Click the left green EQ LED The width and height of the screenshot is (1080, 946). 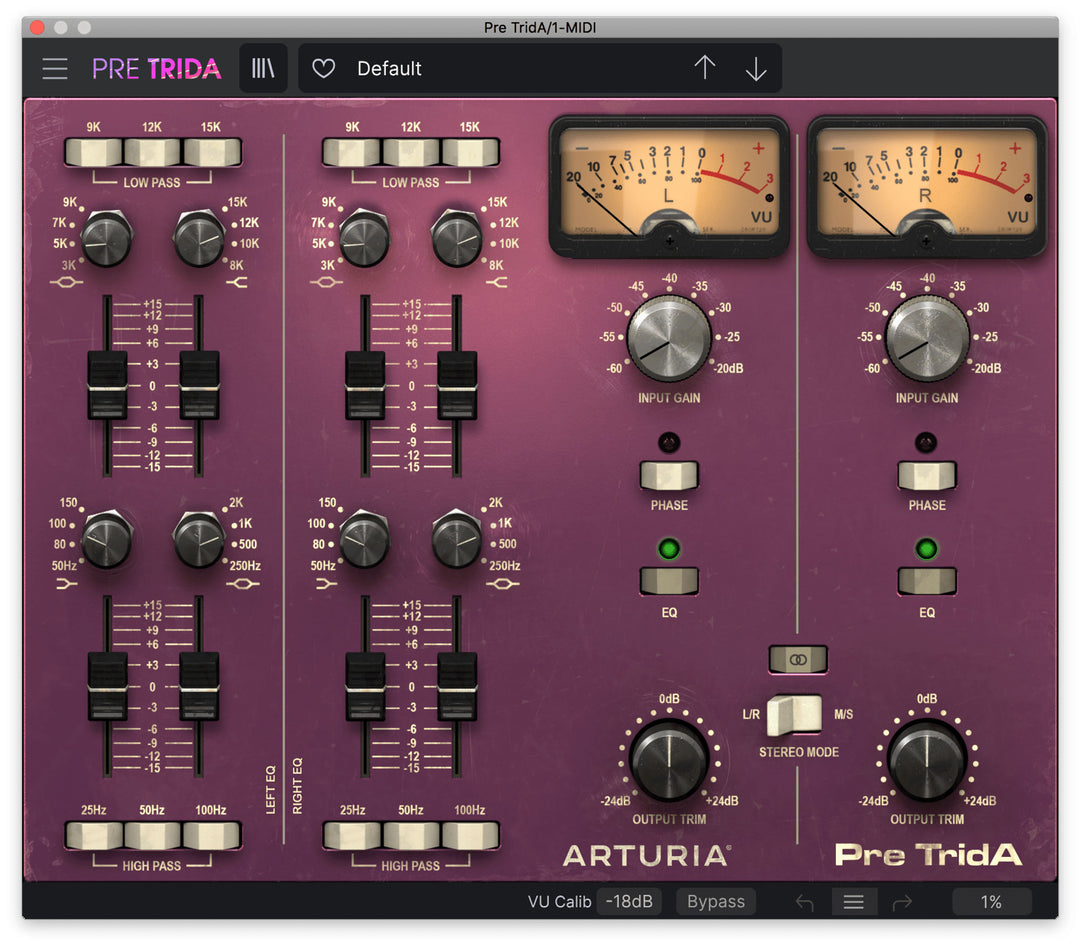coord(669,548)
